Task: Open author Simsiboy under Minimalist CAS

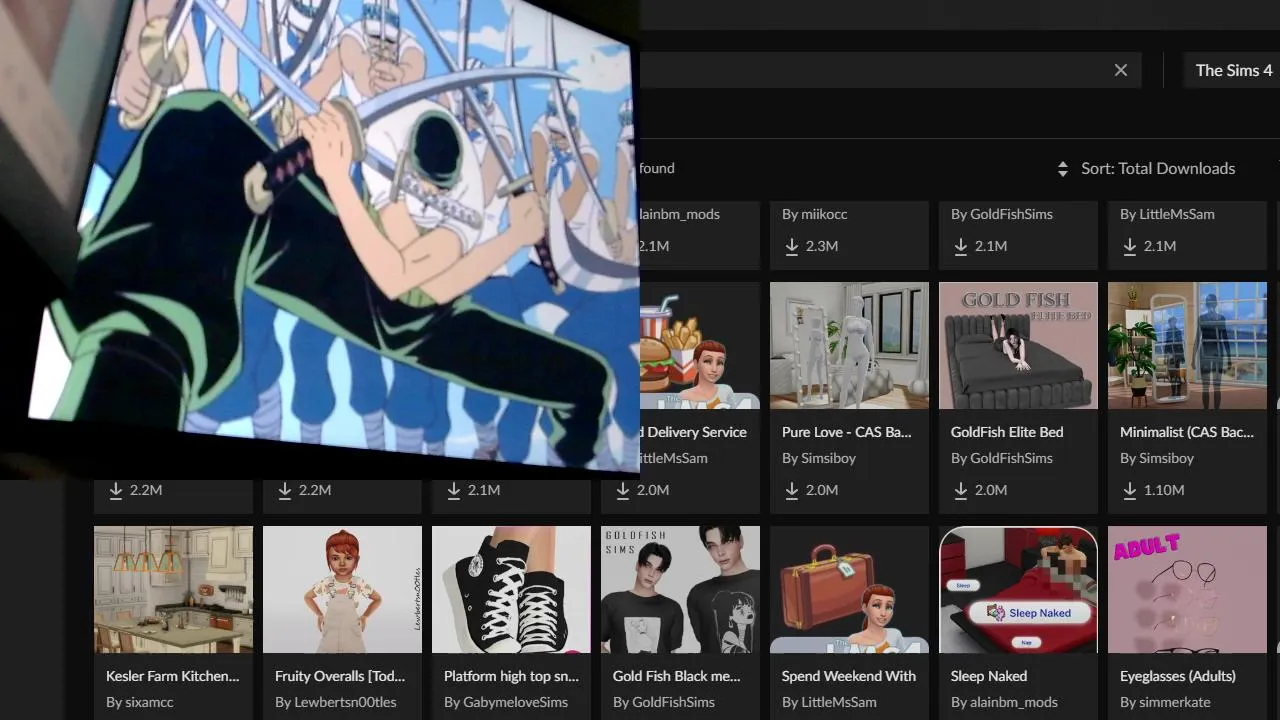Action: pos(1157,458)
